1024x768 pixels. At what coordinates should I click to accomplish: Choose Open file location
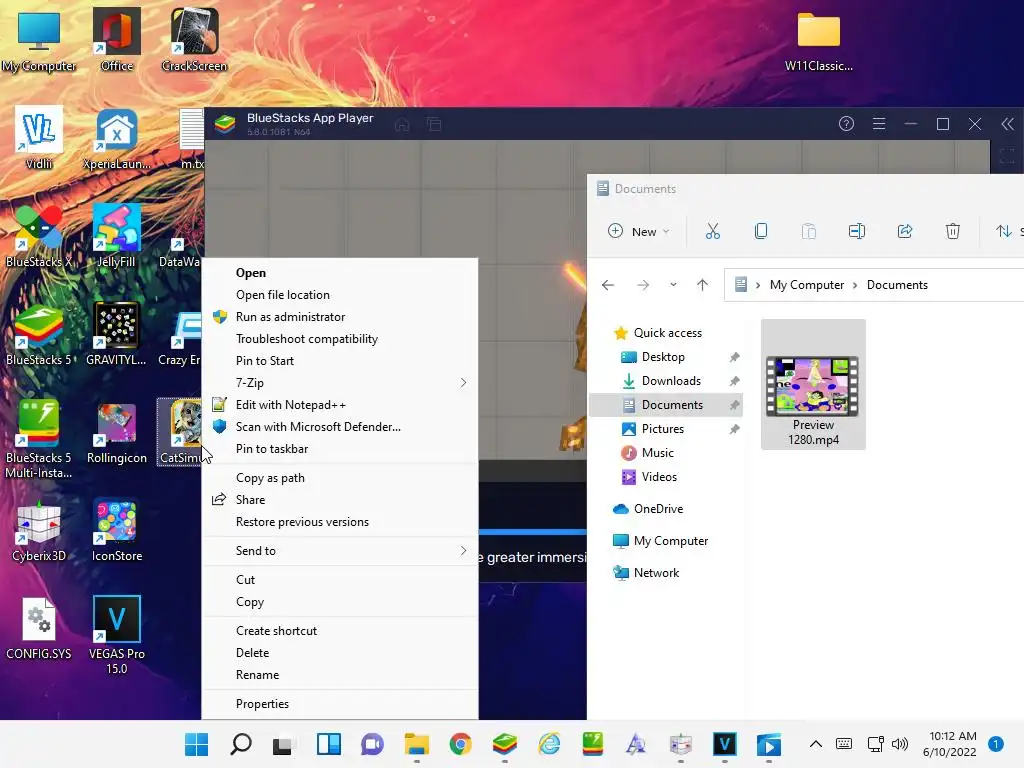[340, 295]
